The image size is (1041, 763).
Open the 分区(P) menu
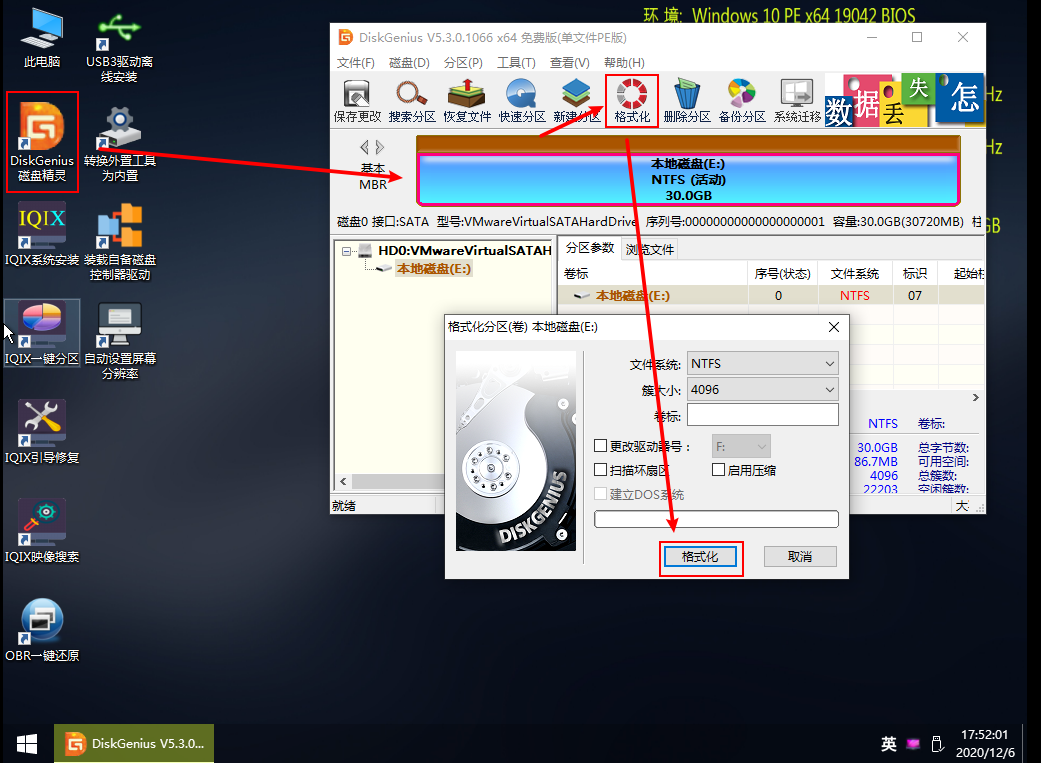click(x=463, y=63)
